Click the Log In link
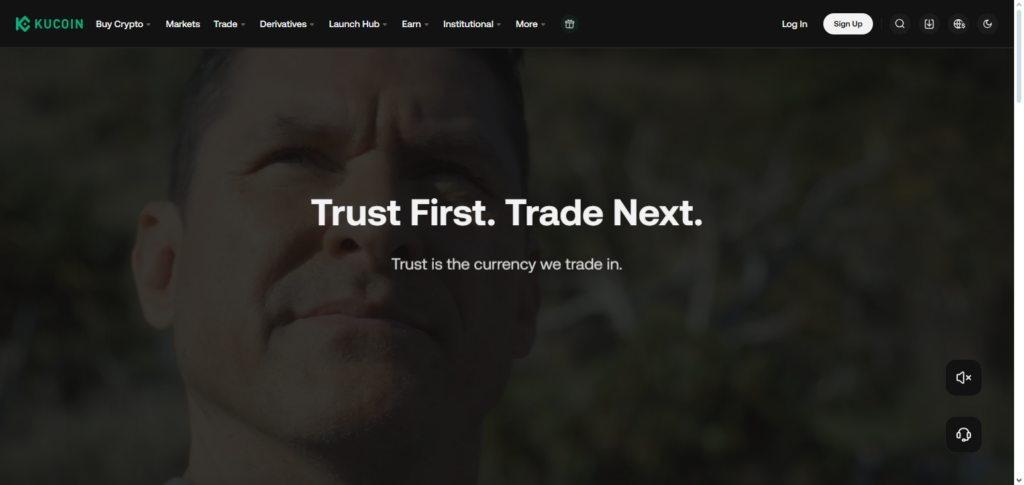Screen dimensions: 1024x485 click(x=795, y=24)
